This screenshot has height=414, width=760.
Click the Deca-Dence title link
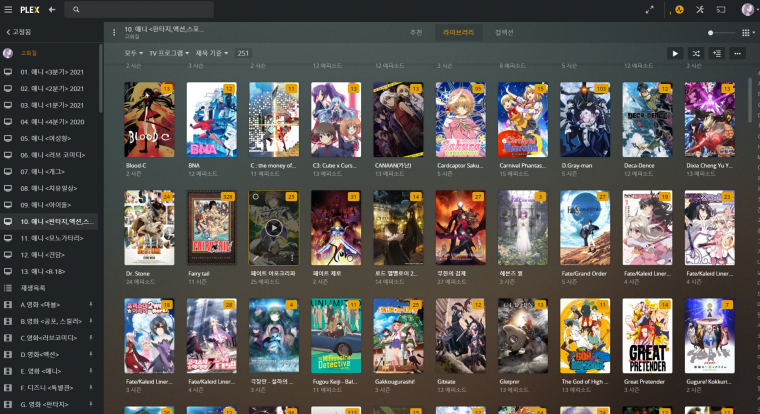[639, 166]
